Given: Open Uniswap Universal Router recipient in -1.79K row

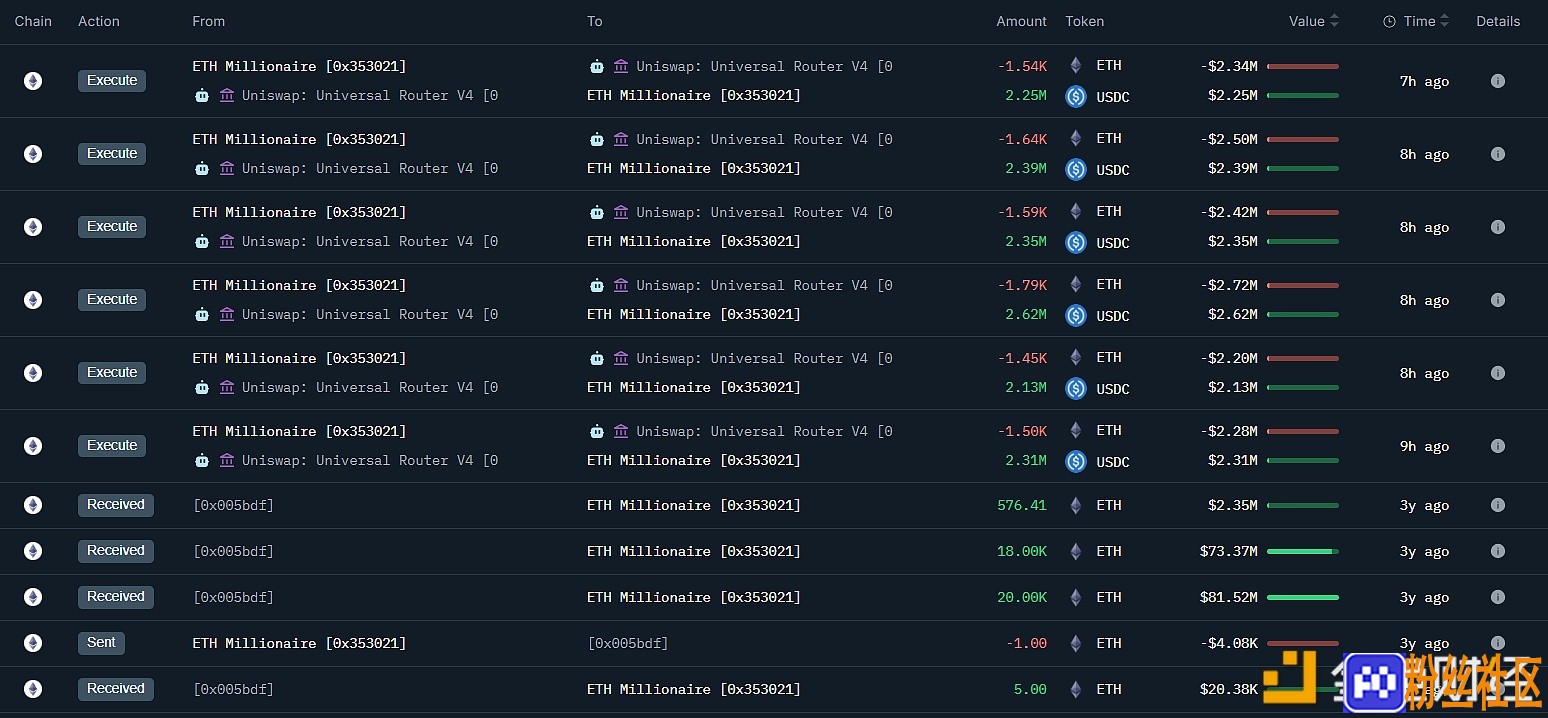Looking at the screenshot, I should click(x=764, y=285).
